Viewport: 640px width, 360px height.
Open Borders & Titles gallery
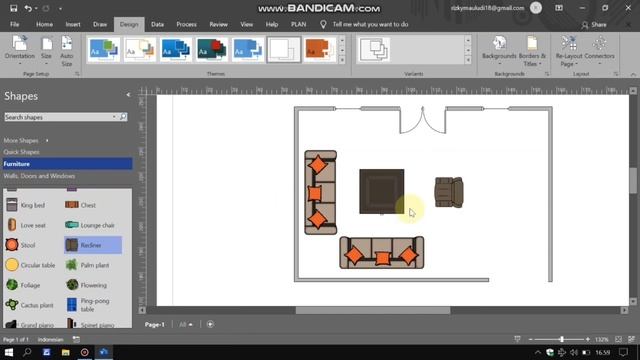point(532,51)
